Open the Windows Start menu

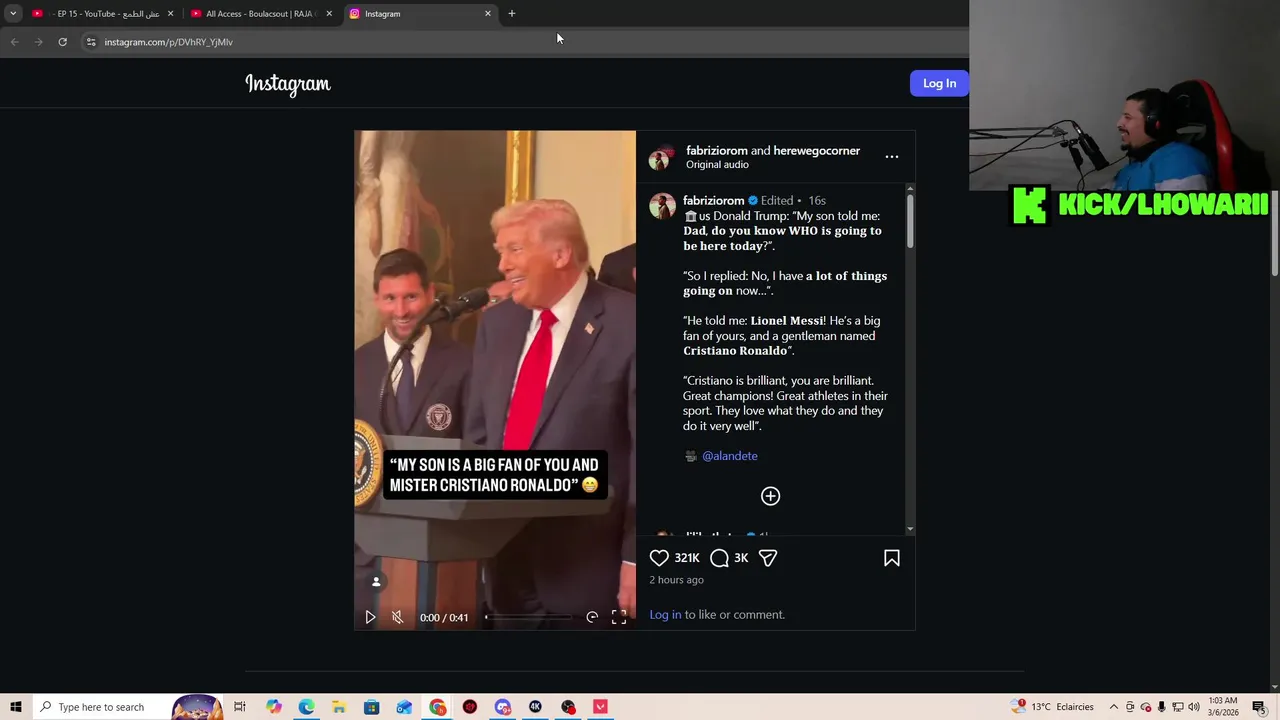click(16, 707)
